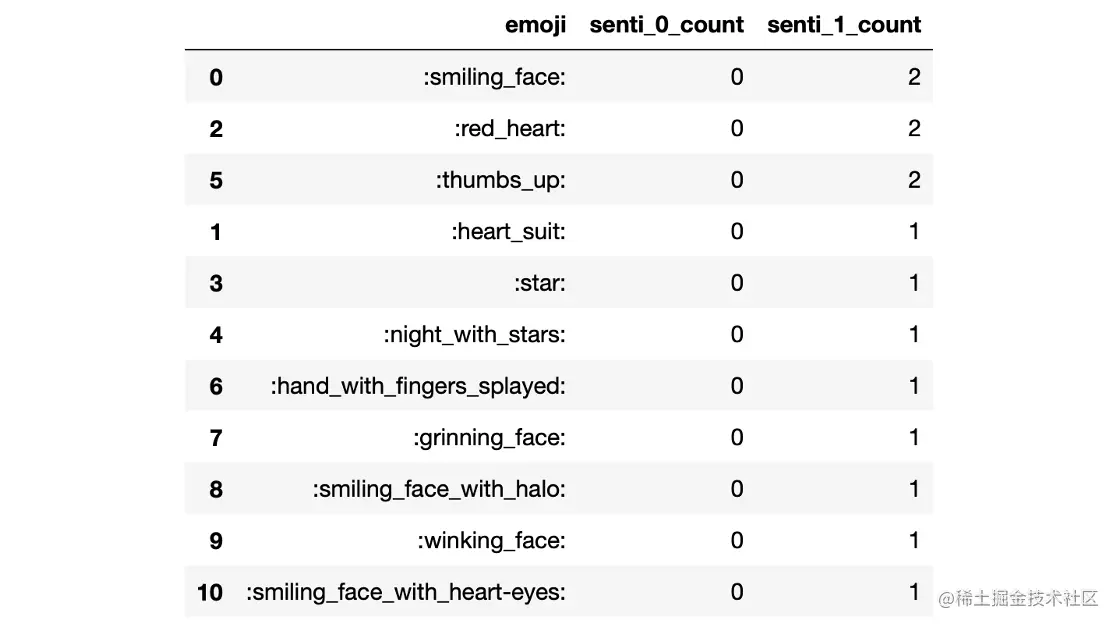
Task: Click senti_1_count value for :smiling_face:
Action: (913, 77)
